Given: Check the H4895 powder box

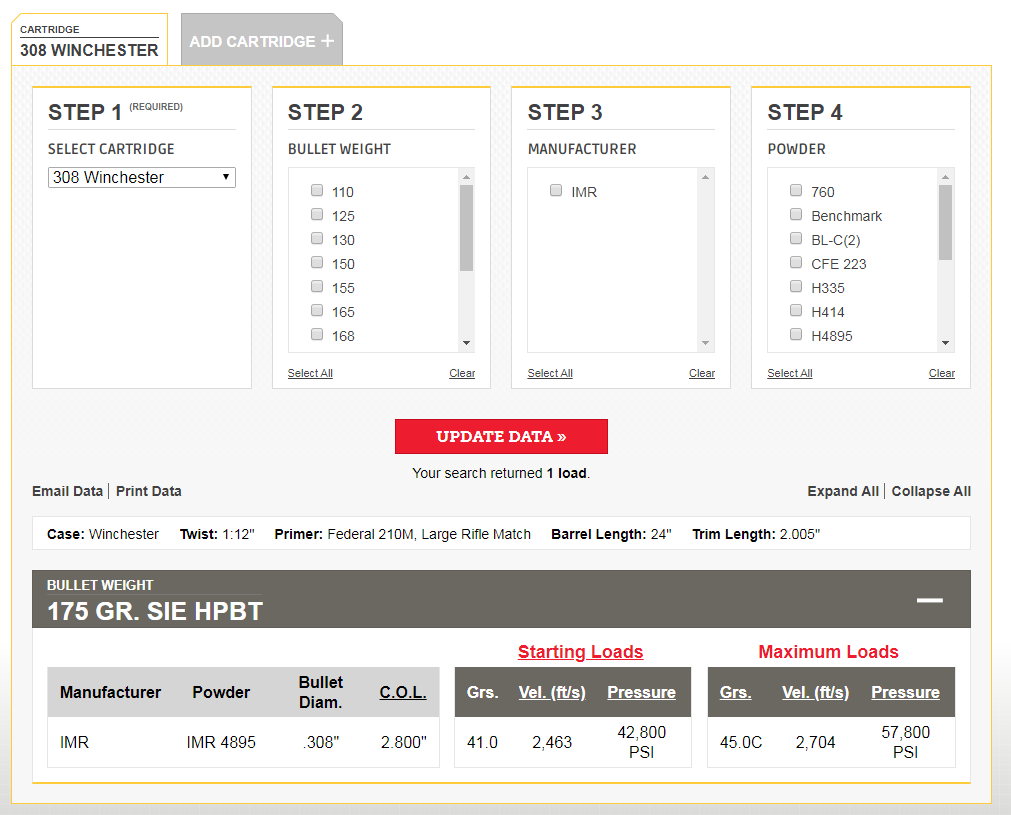Looking at the screenshot, I should click(796, 334).
